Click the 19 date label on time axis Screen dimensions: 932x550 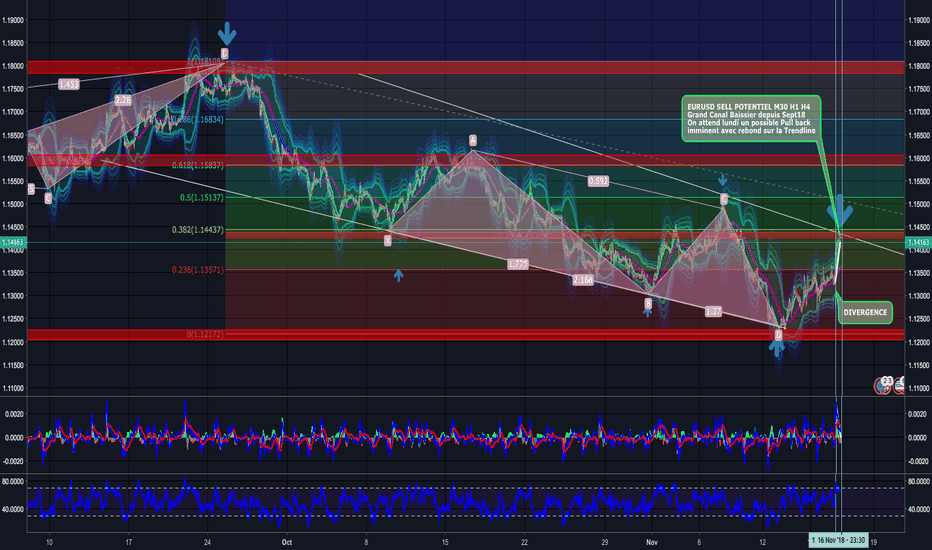874,542
